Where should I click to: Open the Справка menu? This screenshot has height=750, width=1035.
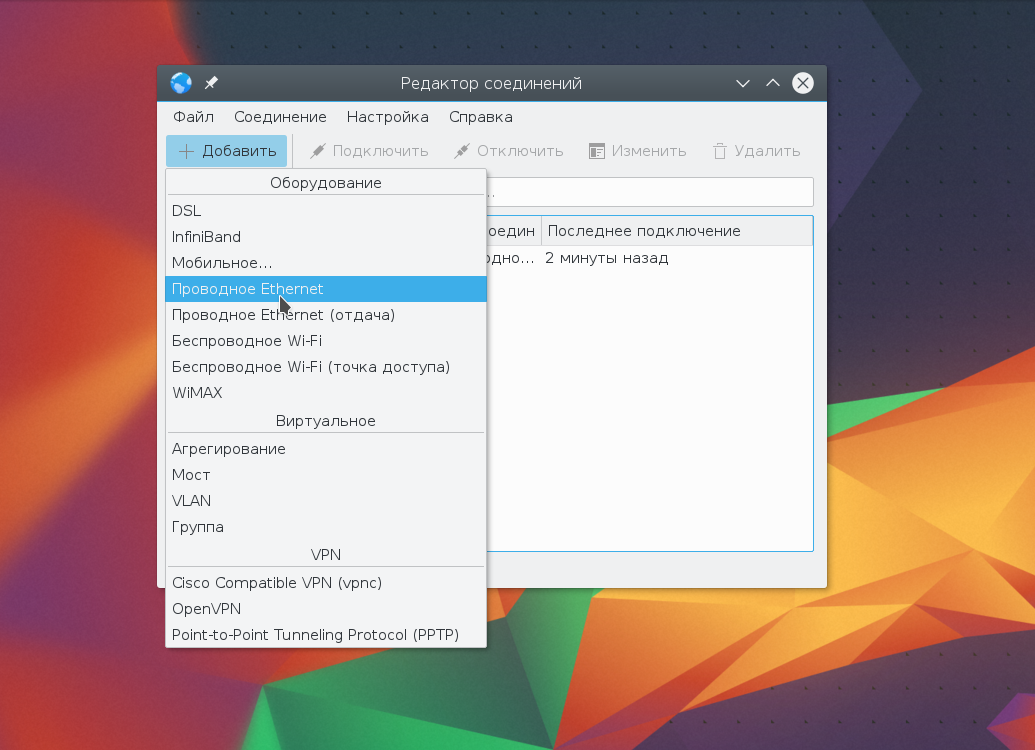[480, 117]
